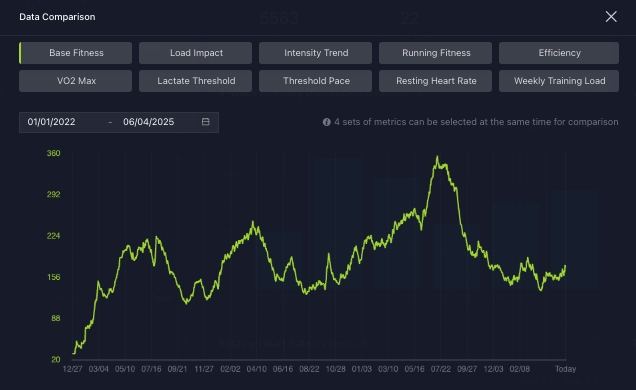Show VO2 Max on the chart
636x390 pixels.
click(75, 81)
